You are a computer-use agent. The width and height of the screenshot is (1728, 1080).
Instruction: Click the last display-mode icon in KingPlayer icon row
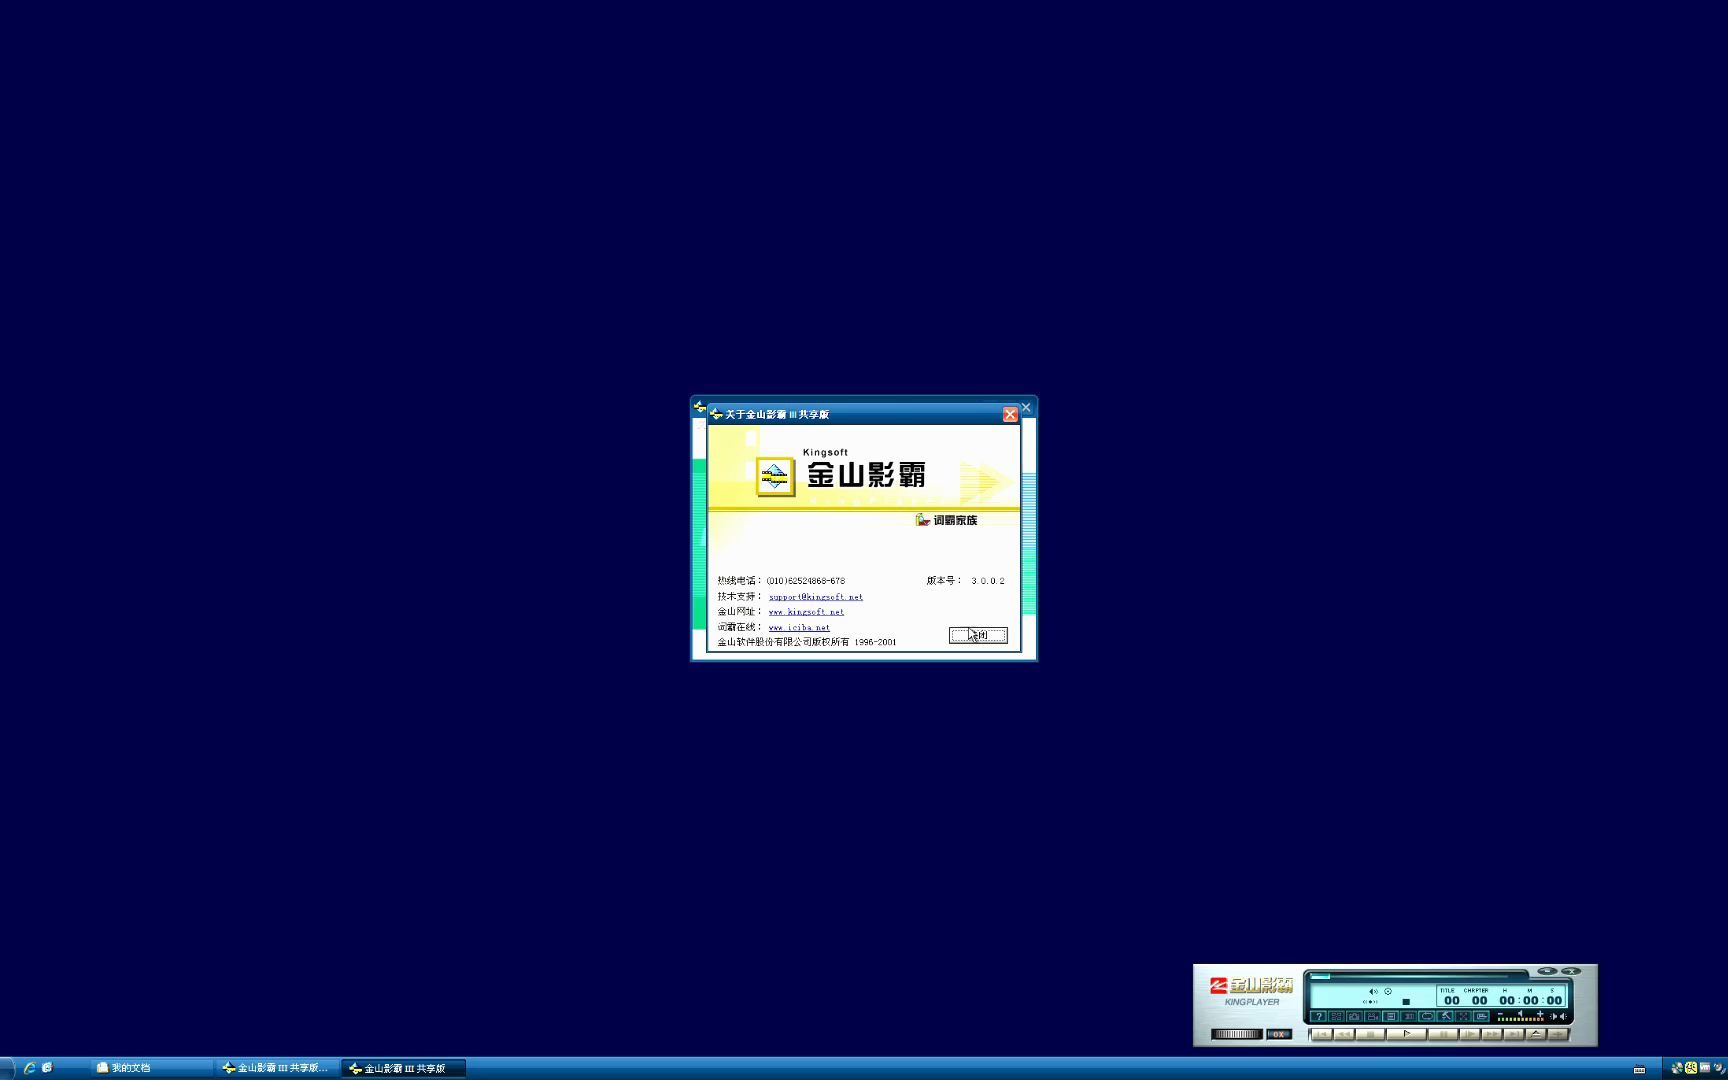click(x=1481, y=1016)
